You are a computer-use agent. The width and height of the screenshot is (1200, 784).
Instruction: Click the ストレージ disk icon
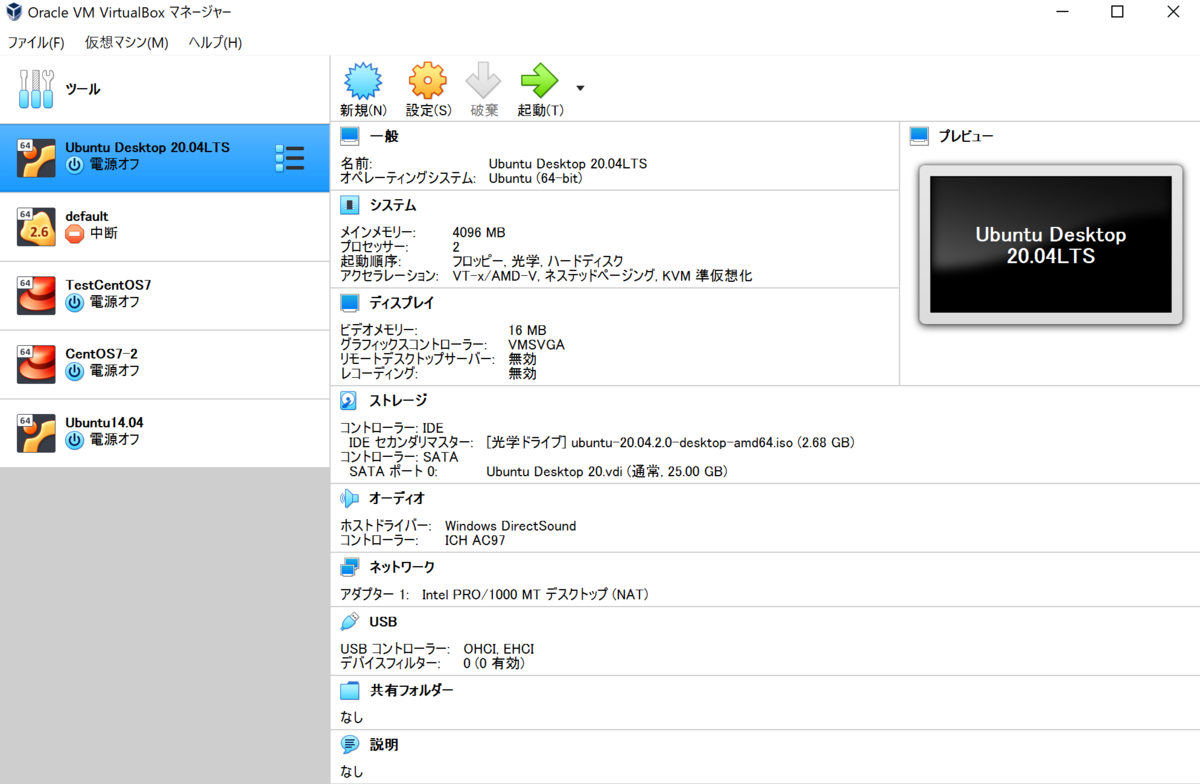[x=349, y=400]
